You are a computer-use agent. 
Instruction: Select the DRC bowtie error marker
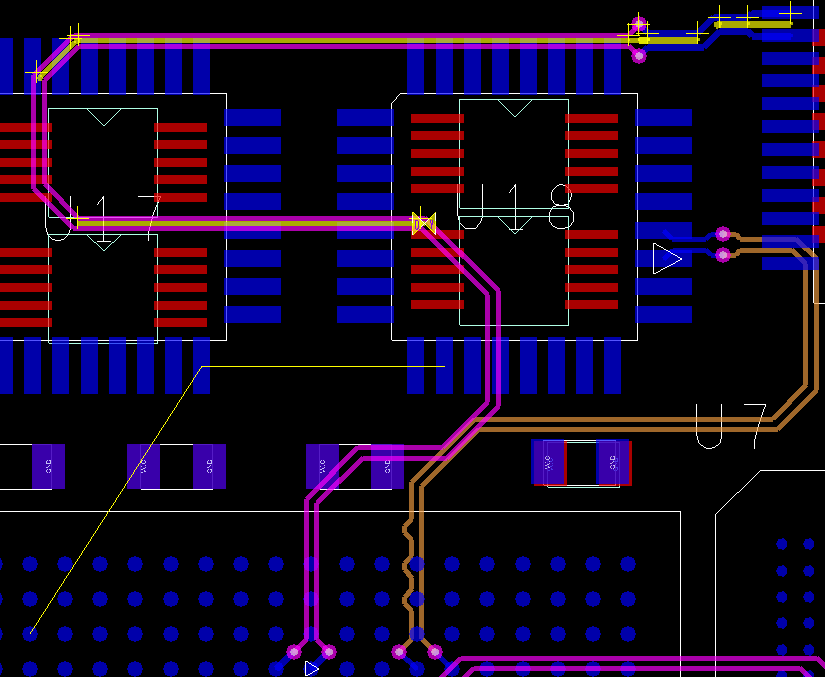point(424,224)
